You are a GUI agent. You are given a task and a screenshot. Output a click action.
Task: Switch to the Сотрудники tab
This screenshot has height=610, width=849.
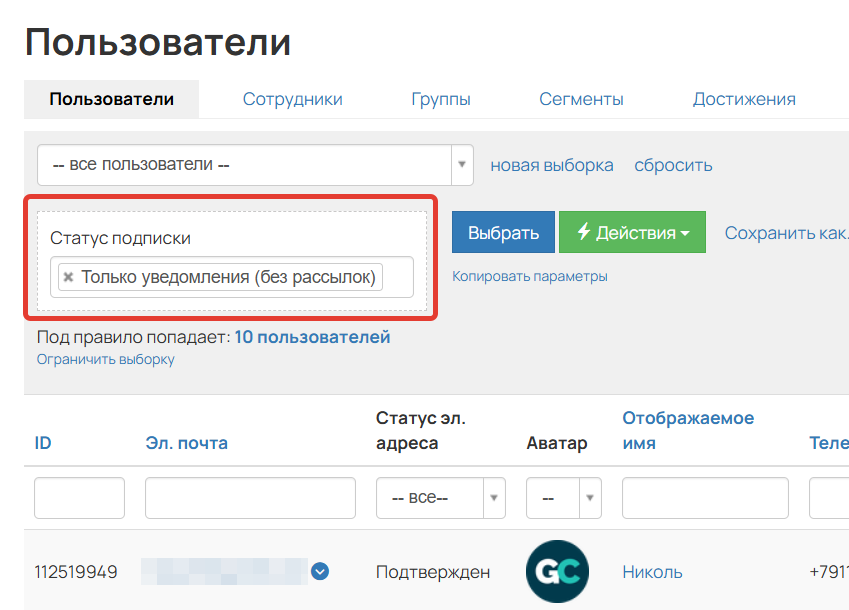pos(292,99)
